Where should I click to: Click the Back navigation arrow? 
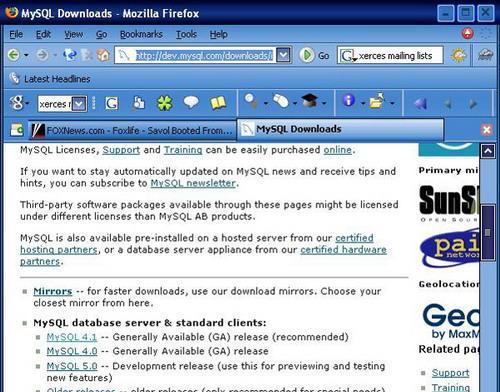(x=13, y=55)
